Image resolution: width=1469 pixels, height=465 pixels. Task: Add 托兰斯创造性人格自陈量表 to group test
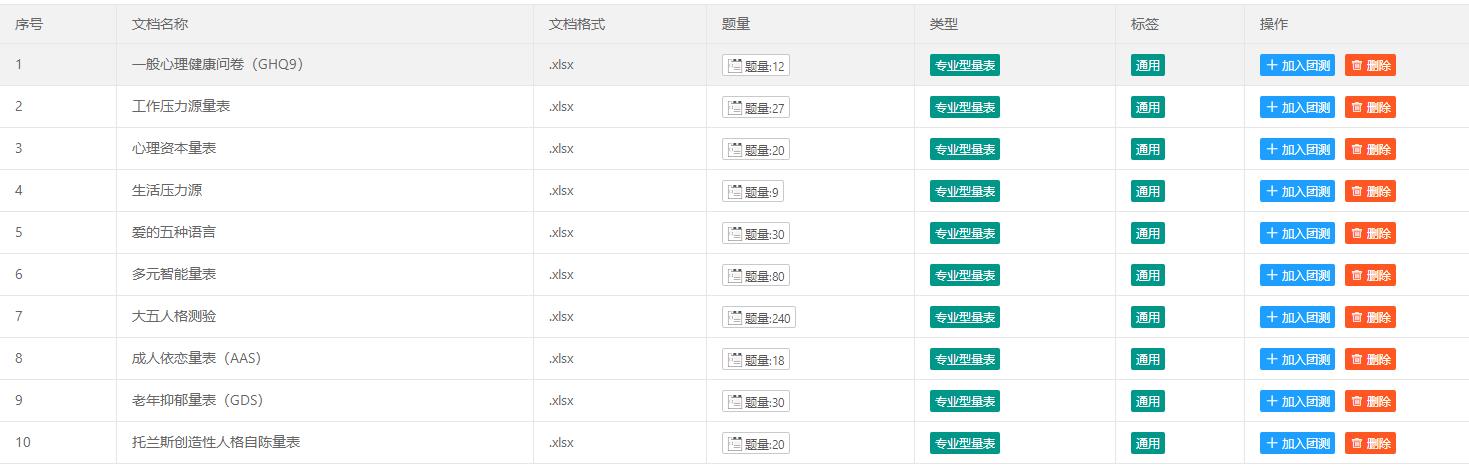click(x=1297, y=444)
